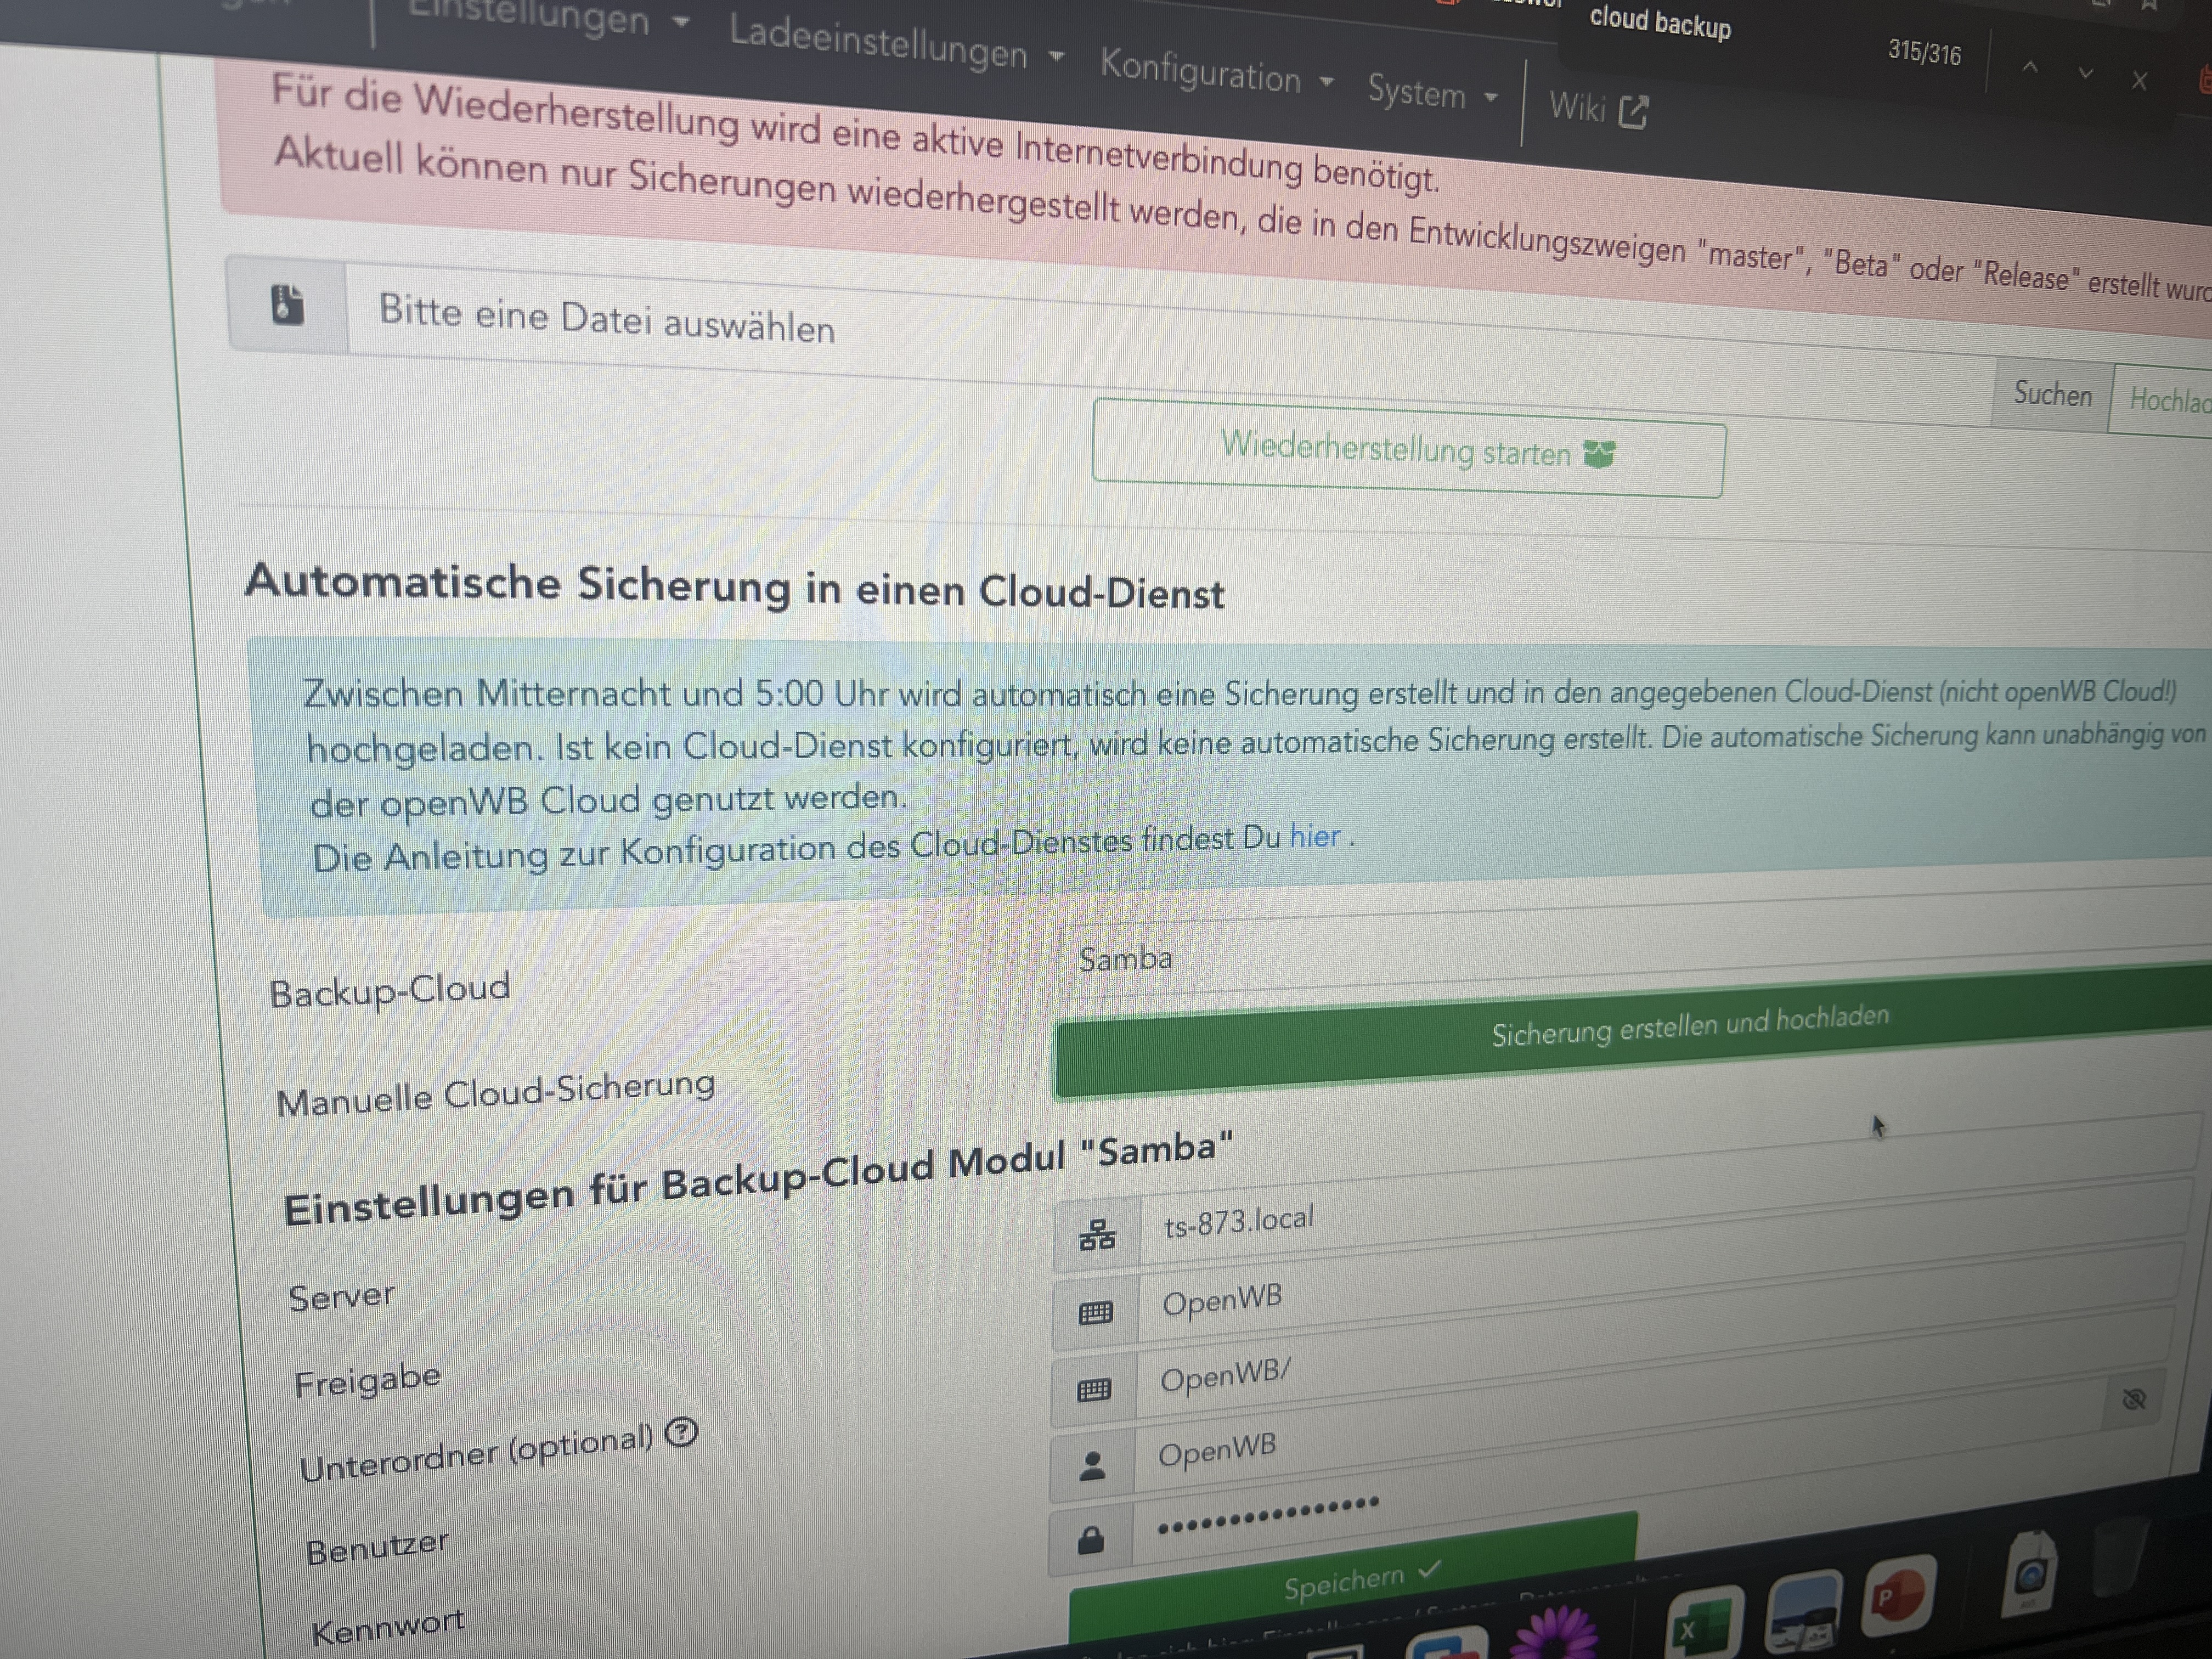Expand the Konfiguration dropdown menu

click(x=1216, y=74)
